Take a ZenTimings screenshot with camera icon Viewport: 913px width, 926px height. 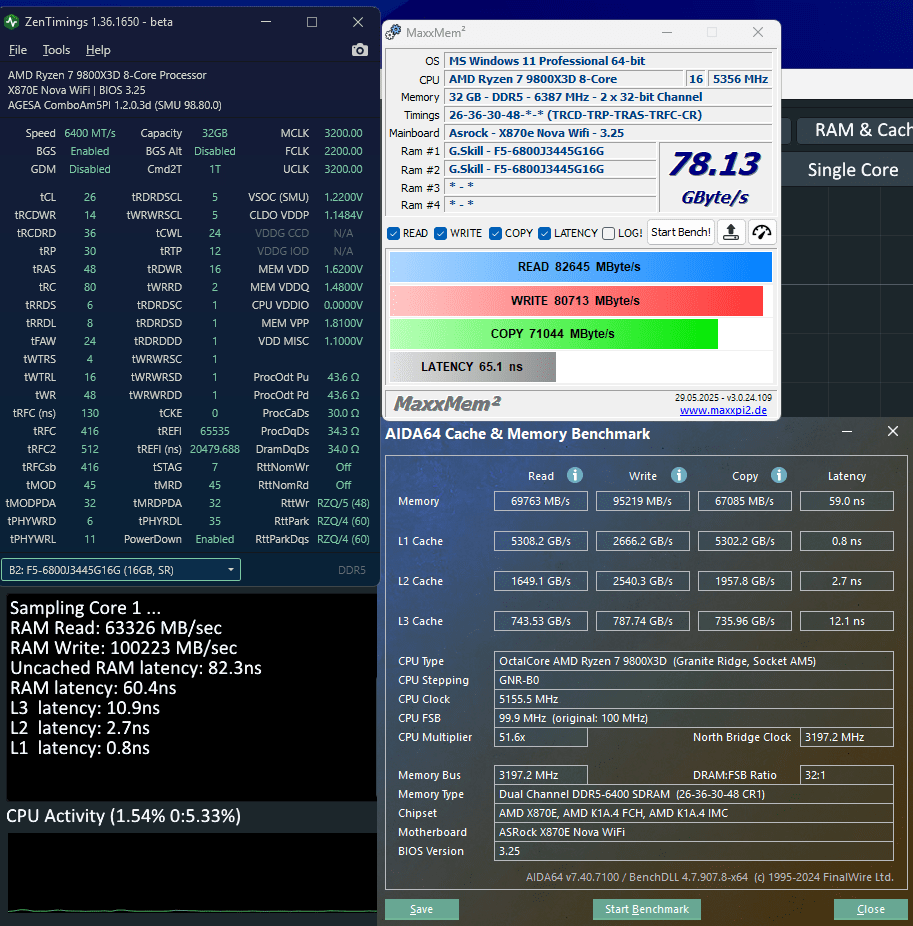[x=360, y=50]
